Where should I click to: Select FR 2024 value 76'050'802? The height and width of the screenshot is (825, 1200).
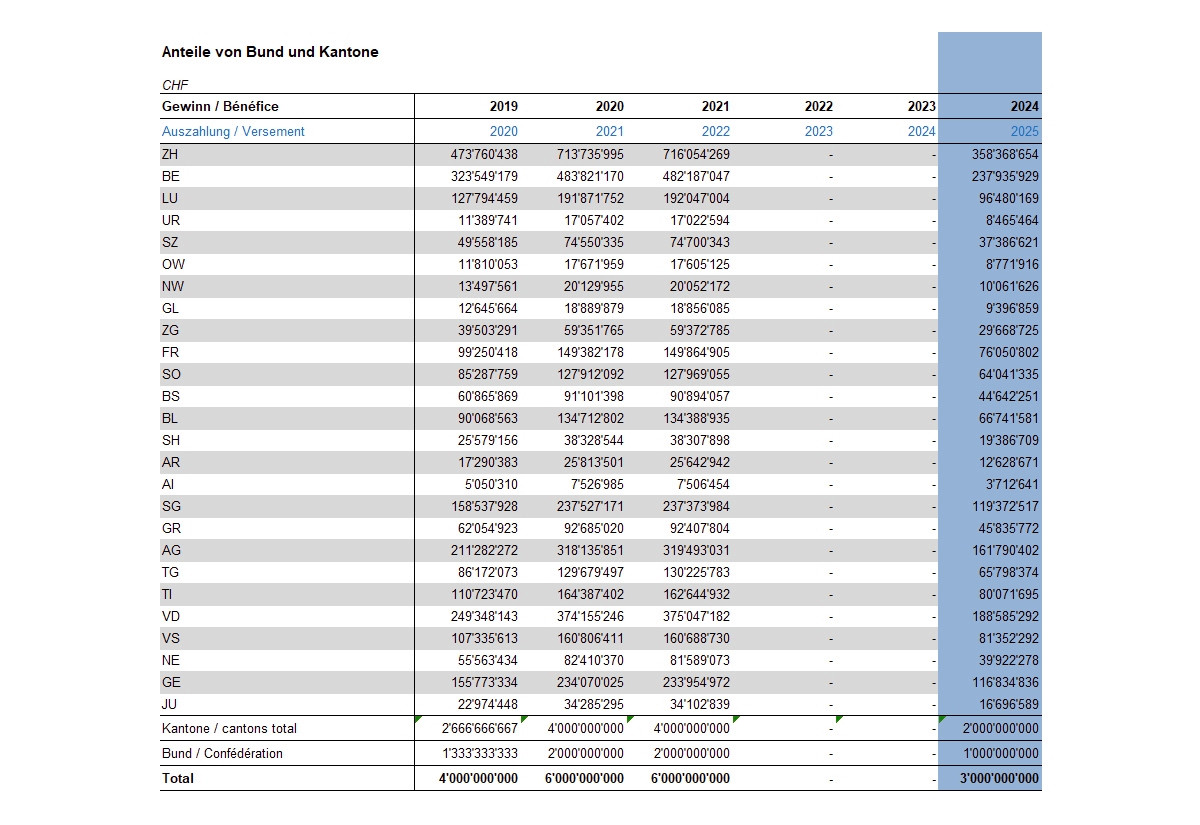pos(1009,353)
